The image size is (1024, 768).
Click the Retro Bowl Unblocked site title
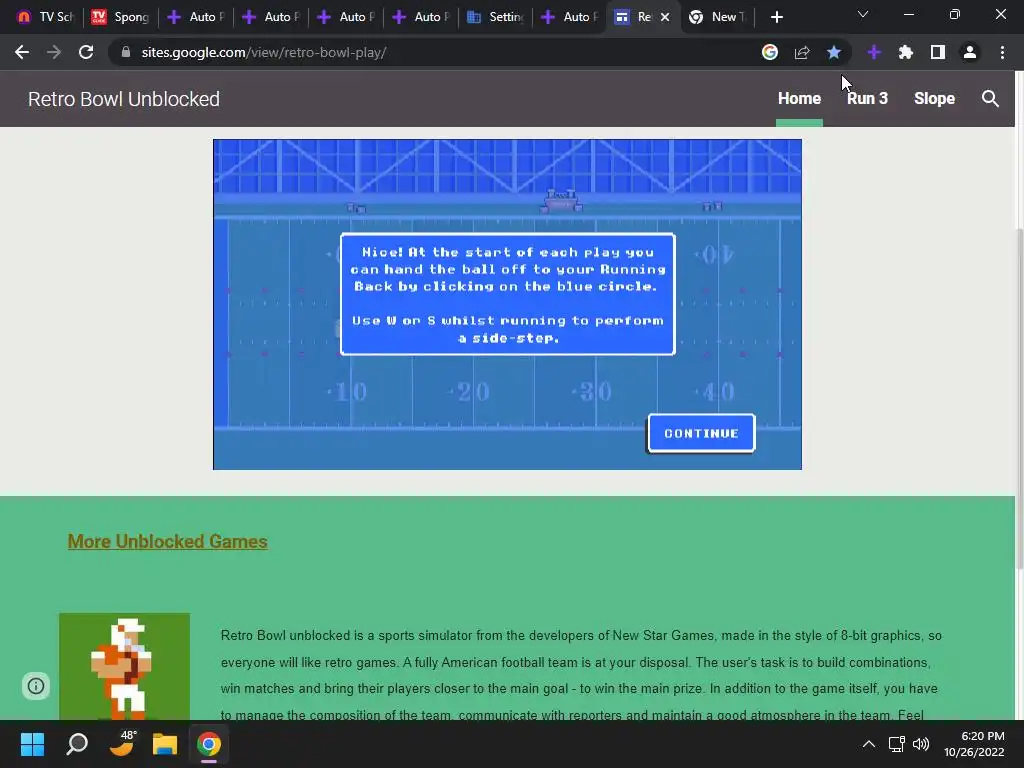coord(123,99)
